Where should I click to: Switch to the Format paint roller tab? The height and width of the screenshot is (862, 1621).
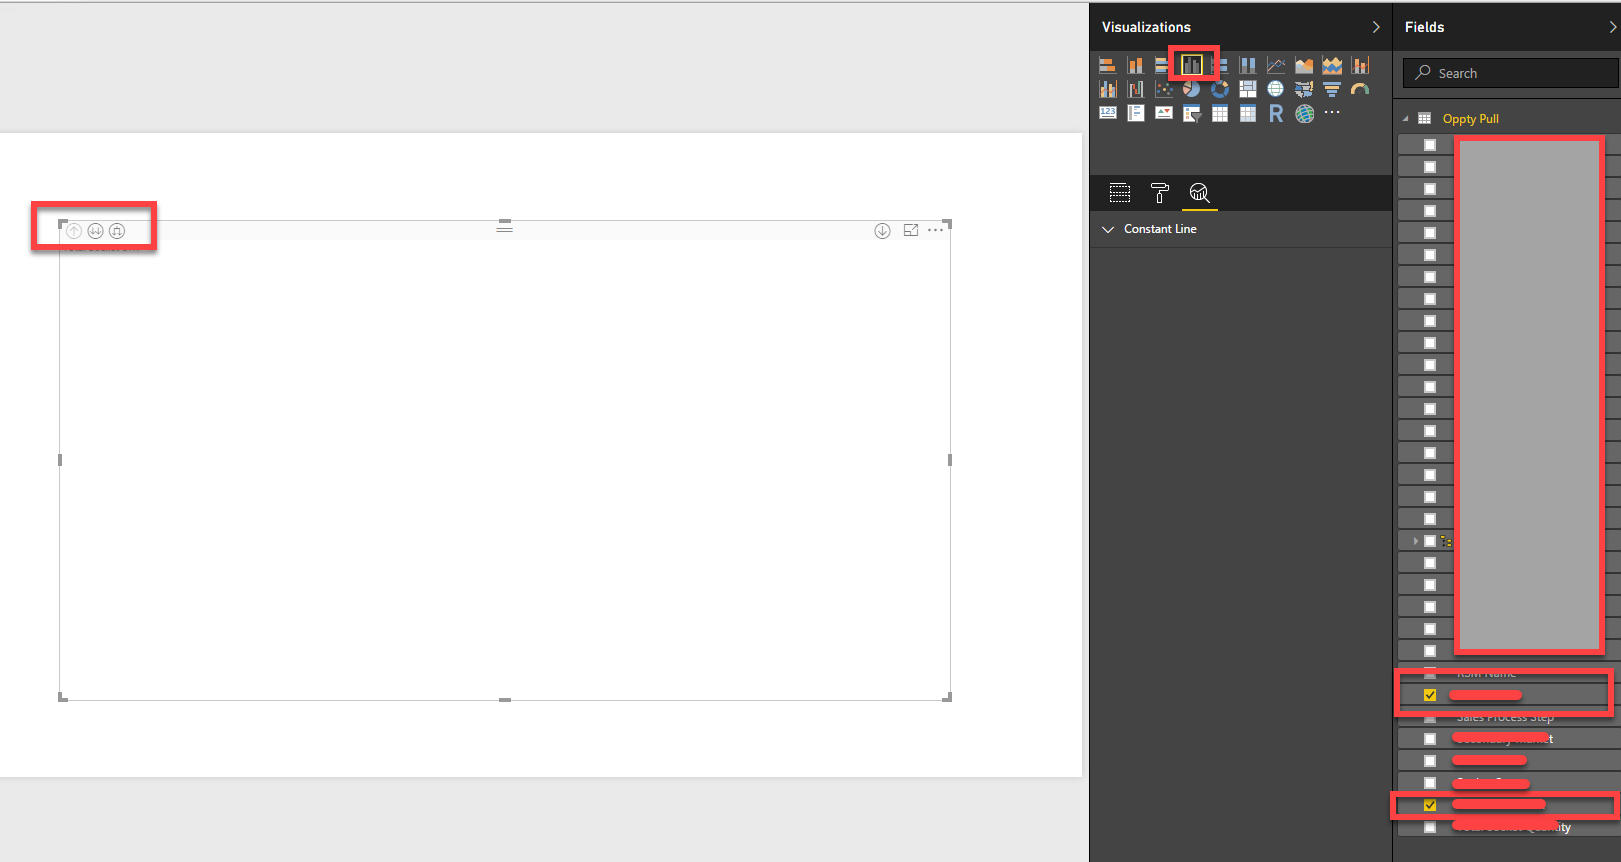[x=1160, y=193]
